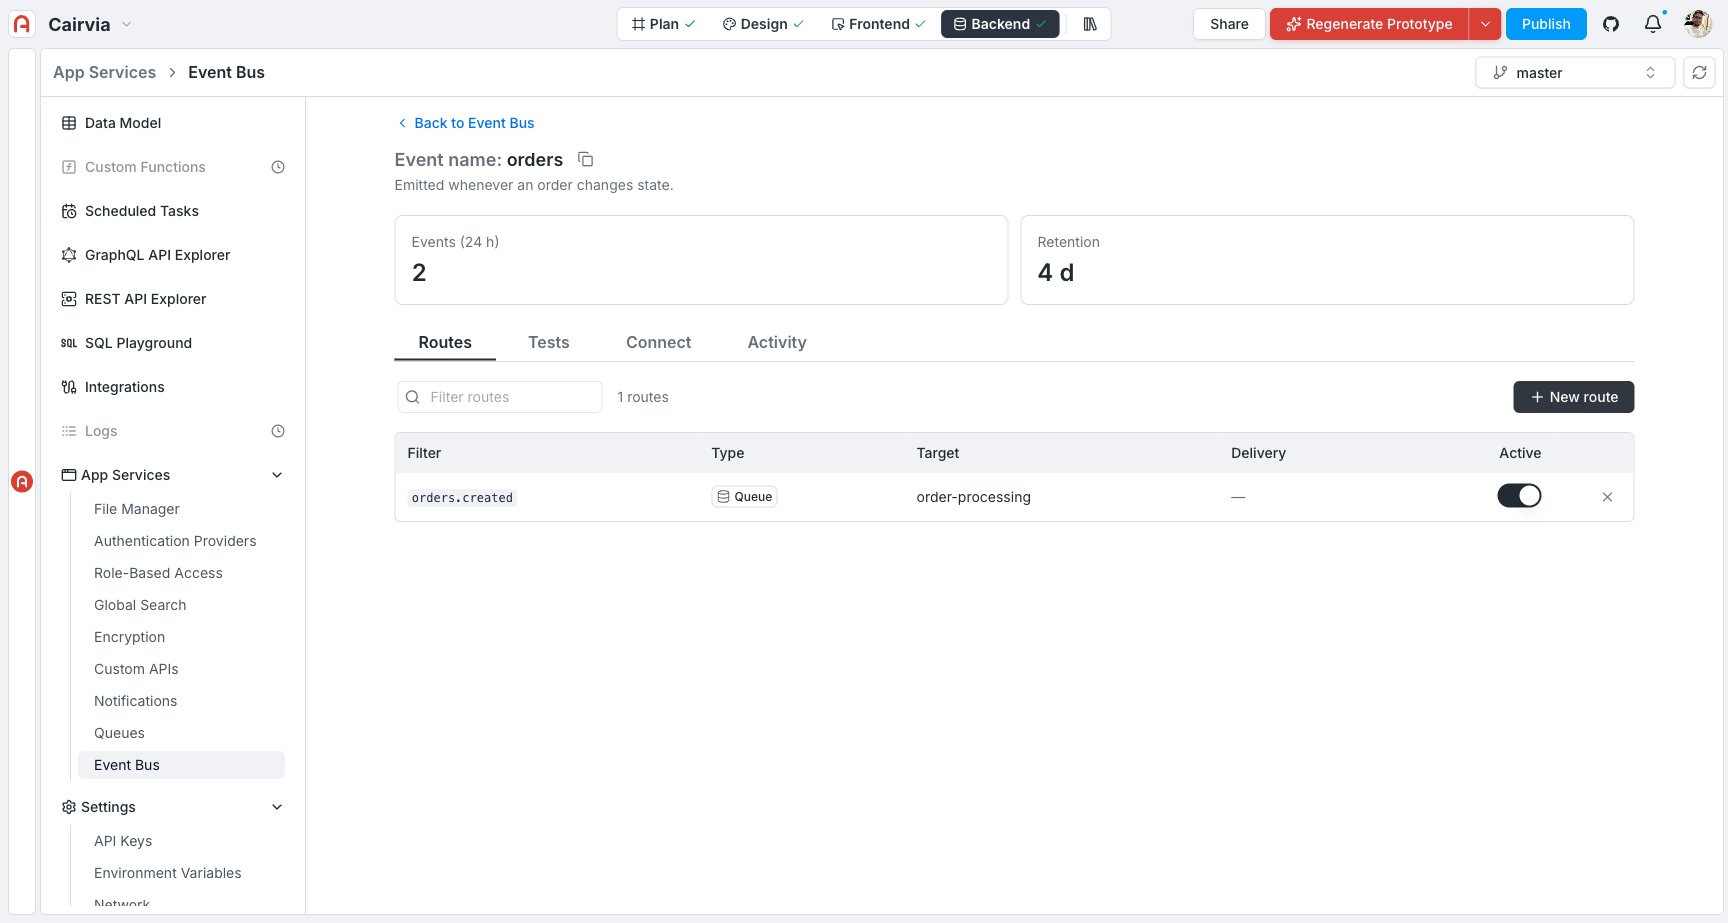This screenshot has height=923, width=1728.
Task: Open API Keys settings
Action: [x=123, y=841]
